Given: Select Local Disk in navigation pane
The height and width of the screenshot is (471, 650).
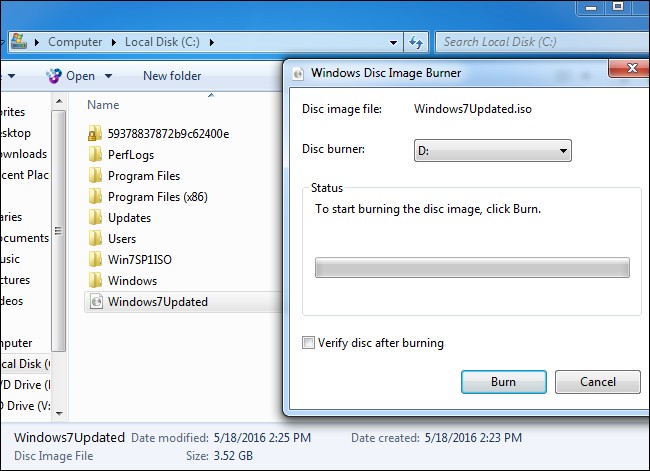Looking at the screenshot, I should [25, 364].
